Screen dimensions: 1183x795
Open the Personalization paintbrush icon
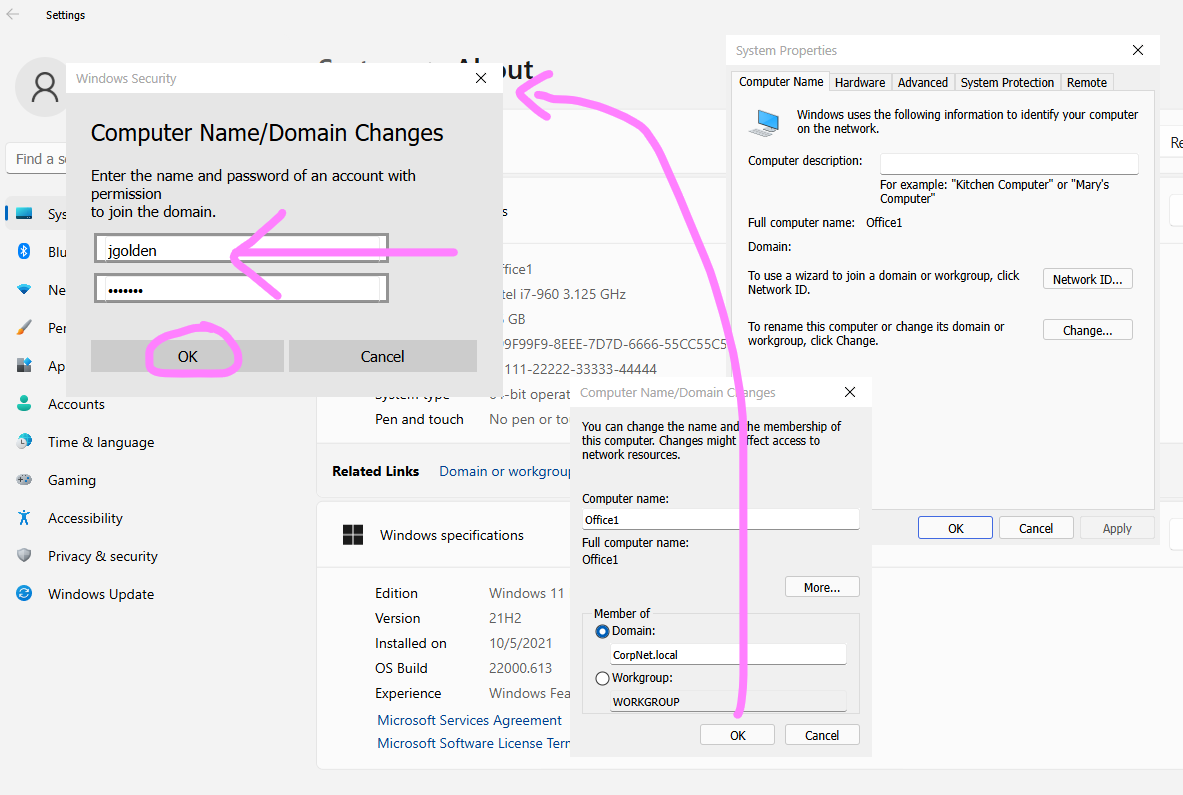click(x=24, y=327)
